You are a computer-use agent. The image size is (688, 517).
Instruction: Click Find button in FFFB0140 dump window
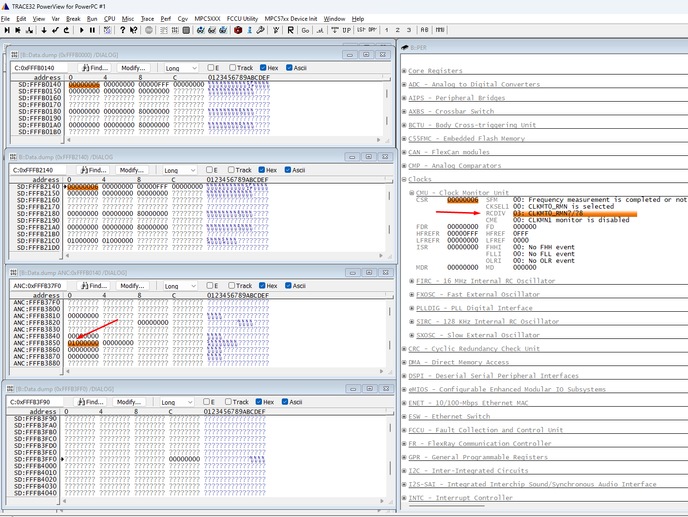95,68
